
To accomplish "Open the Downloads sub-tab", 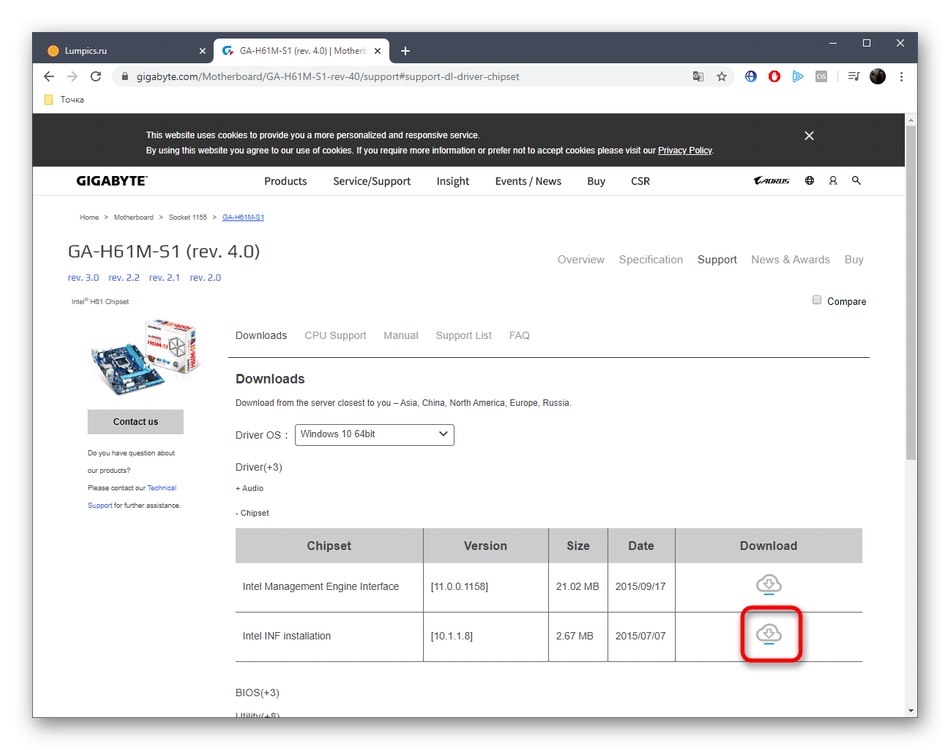I will coord(261,336).
